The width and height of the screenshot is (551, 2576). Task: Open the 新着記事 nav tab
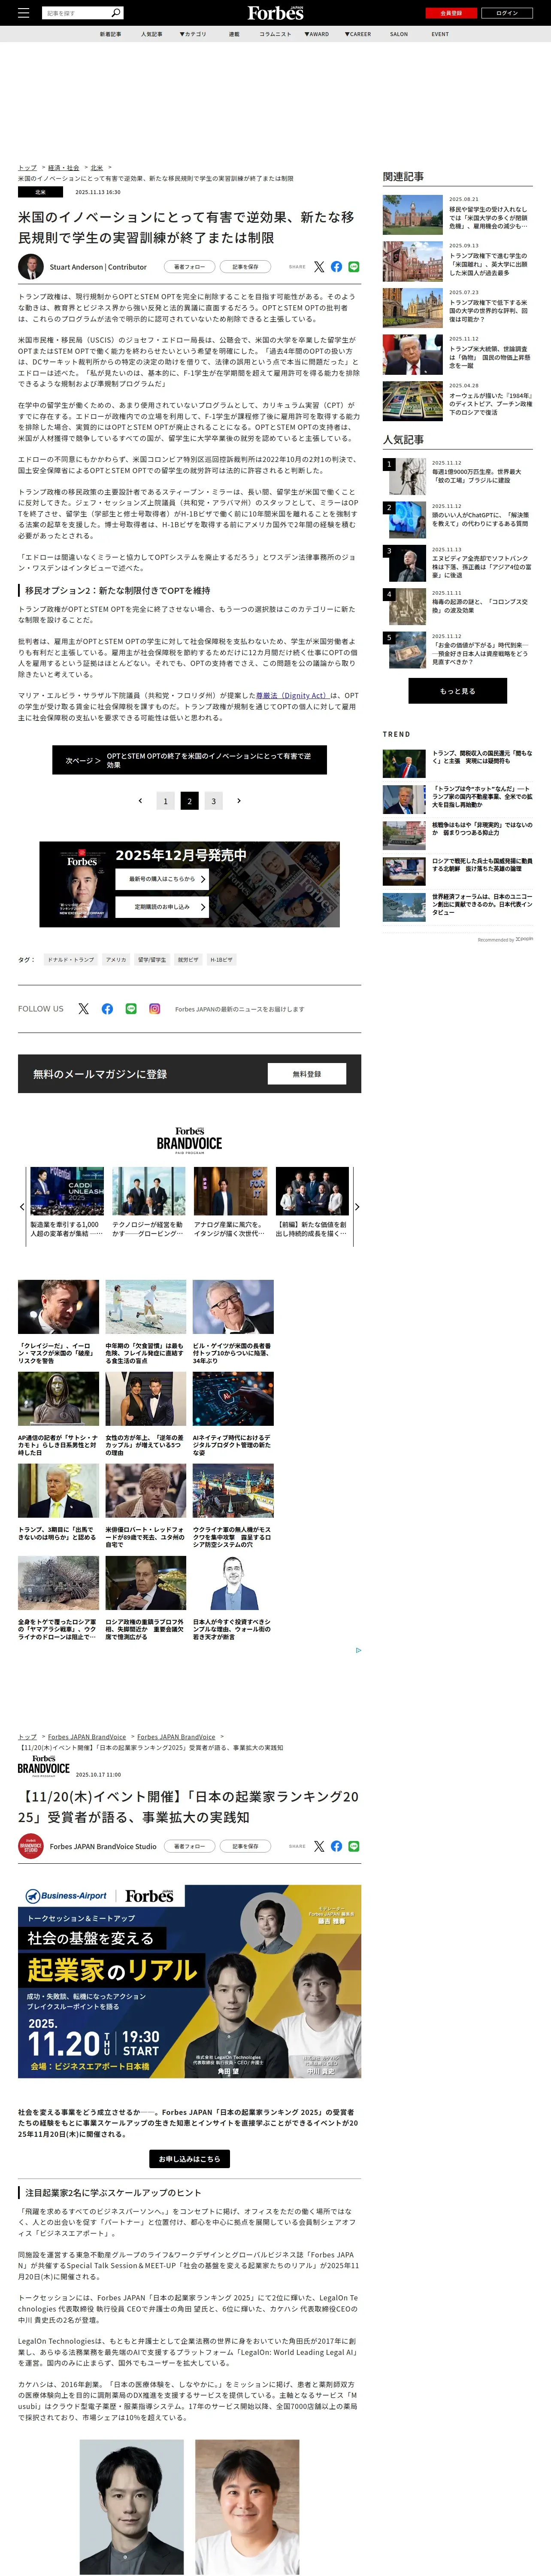[x=110, y=34]
